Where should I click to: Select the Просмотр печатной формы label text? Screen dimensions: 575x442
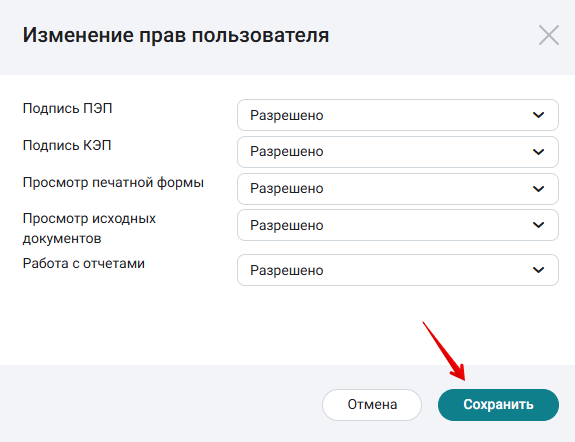(113, 183)
